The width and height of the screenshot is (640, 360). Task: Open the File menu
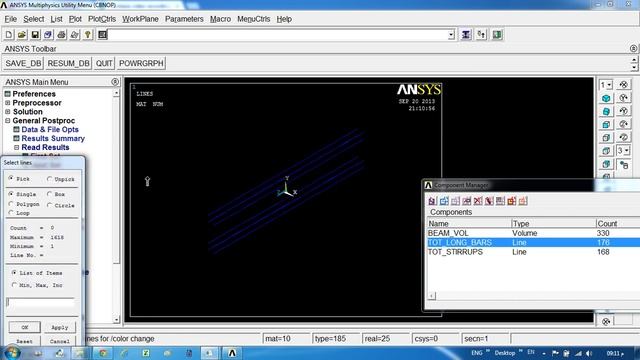pos(10,19)
